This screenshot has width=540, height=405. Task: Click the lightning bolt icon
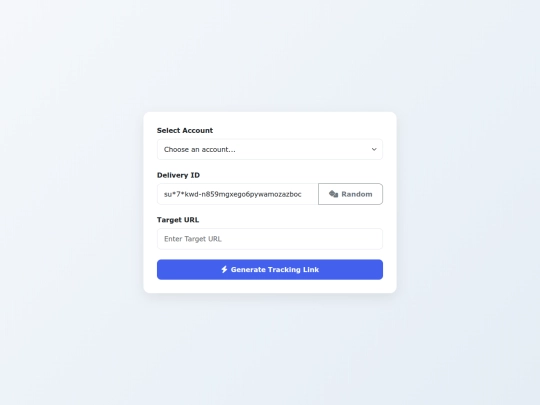pos(224,269)
